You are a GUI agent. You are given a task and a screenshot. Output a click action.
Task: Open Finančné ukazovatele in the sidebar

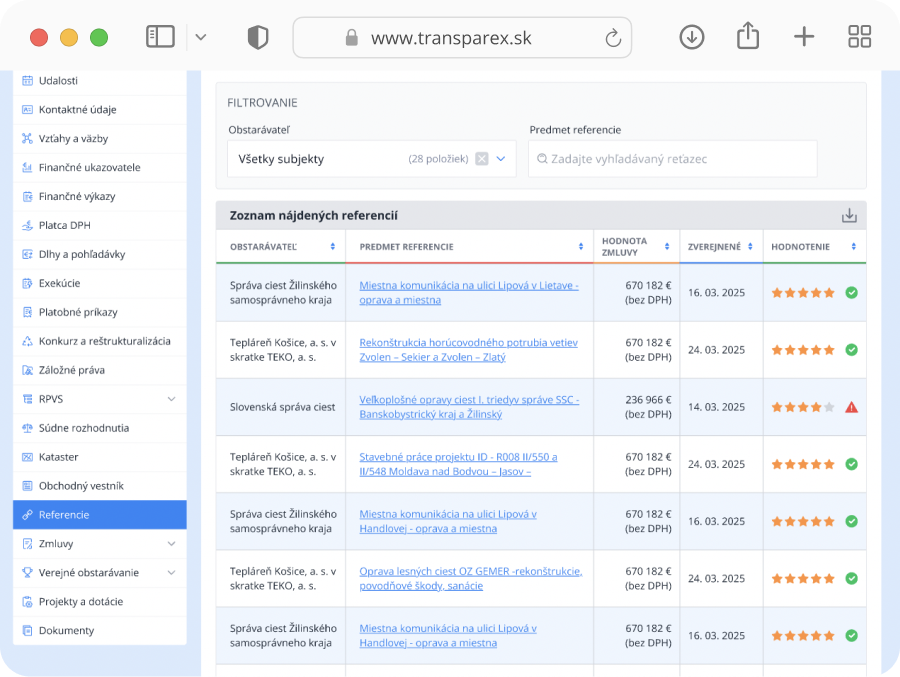pyautogui.click(x=89, y=168)
